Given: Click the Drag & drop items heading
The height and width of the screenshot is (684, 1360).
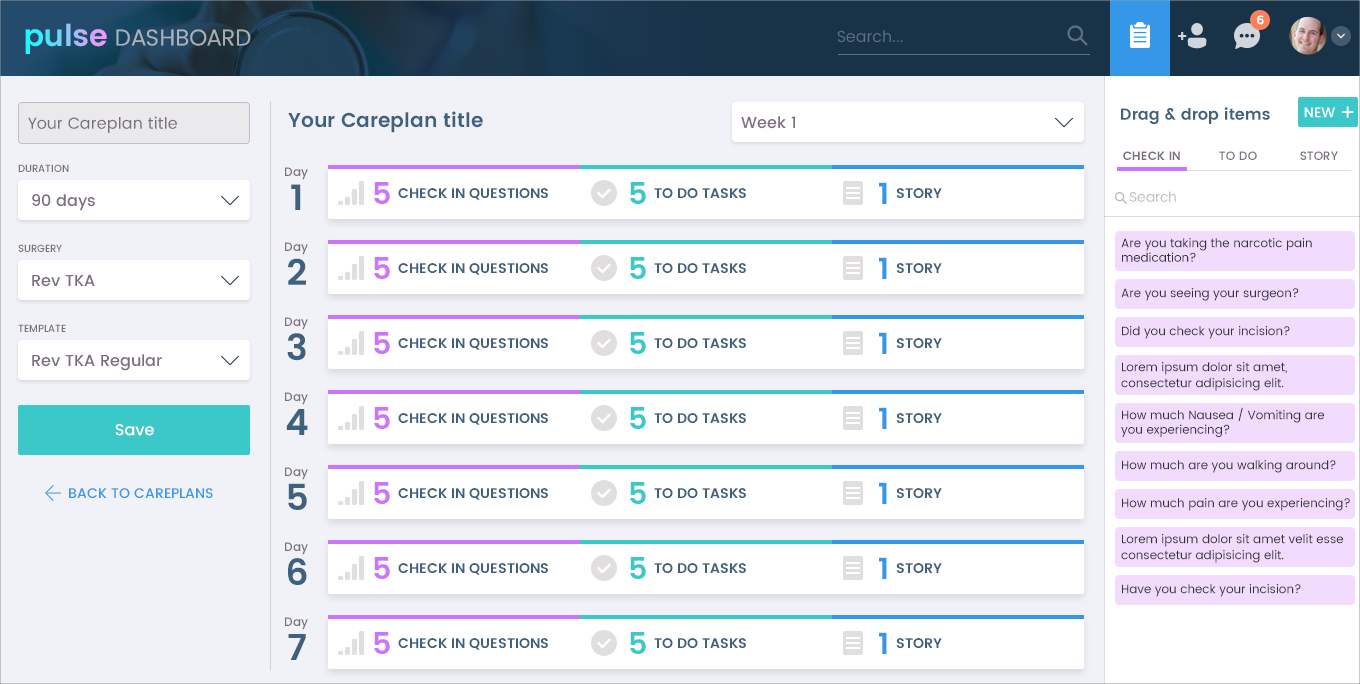Looking at the screenshot, I should [1194, 114].
